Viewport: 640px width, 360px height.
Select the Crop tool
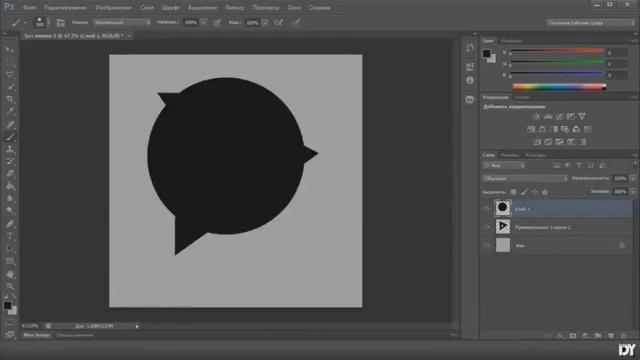pyautogui.click(x=10, y=99)
